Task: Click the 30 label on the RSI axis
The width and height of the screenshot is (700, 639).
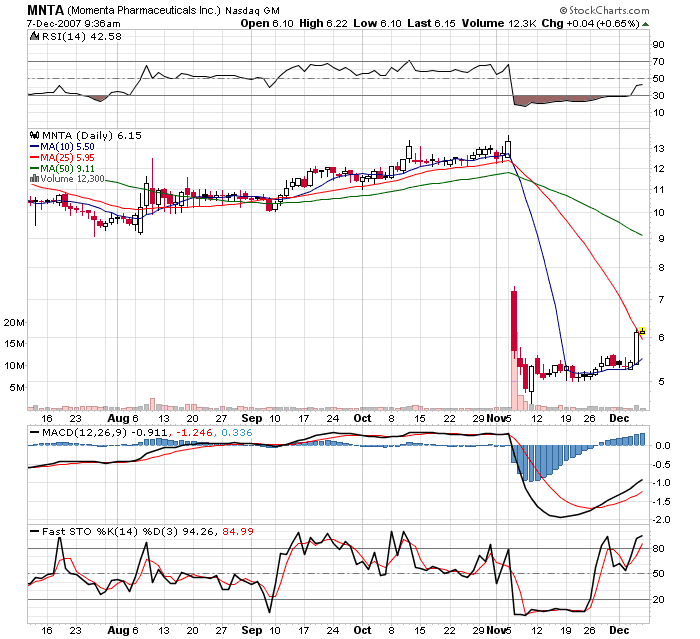Action: 658,96
